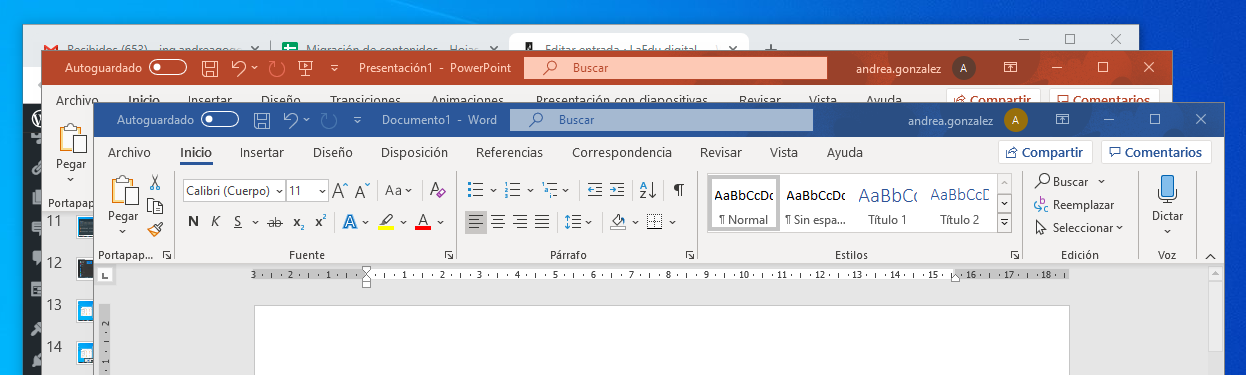The image size is (1246, 375).
Task: Toggle bold N formatting
Action: 193,221
